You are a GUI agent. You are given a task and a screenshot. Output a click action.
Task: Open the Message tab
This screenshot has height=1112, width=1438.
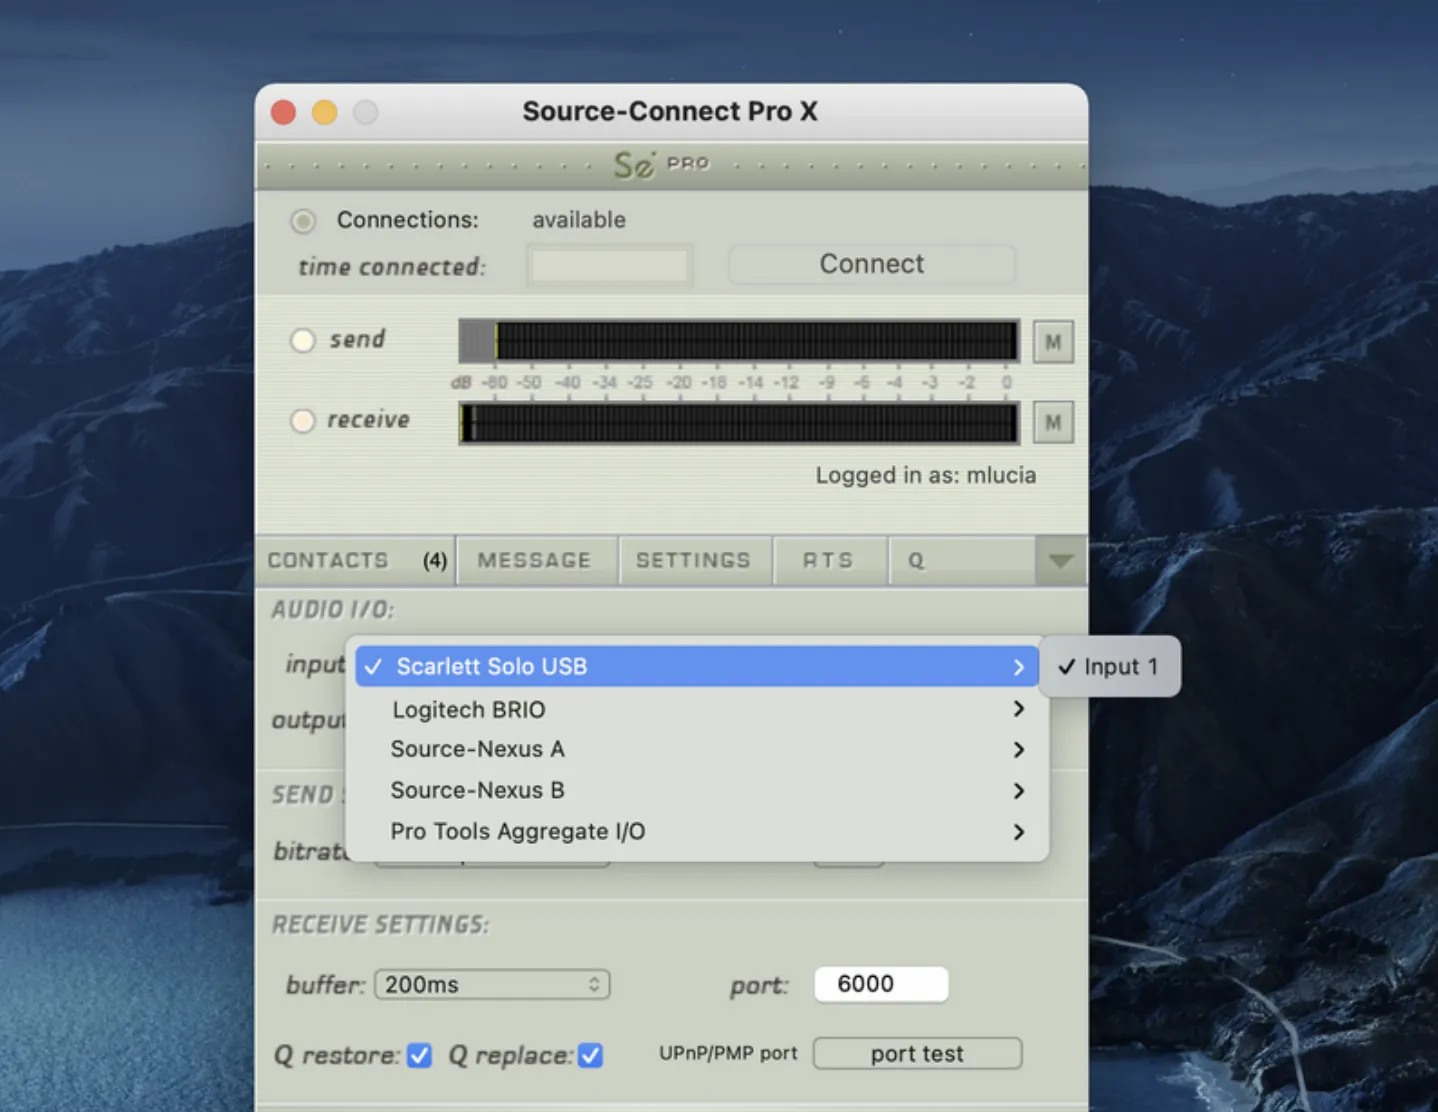point(535,561)
